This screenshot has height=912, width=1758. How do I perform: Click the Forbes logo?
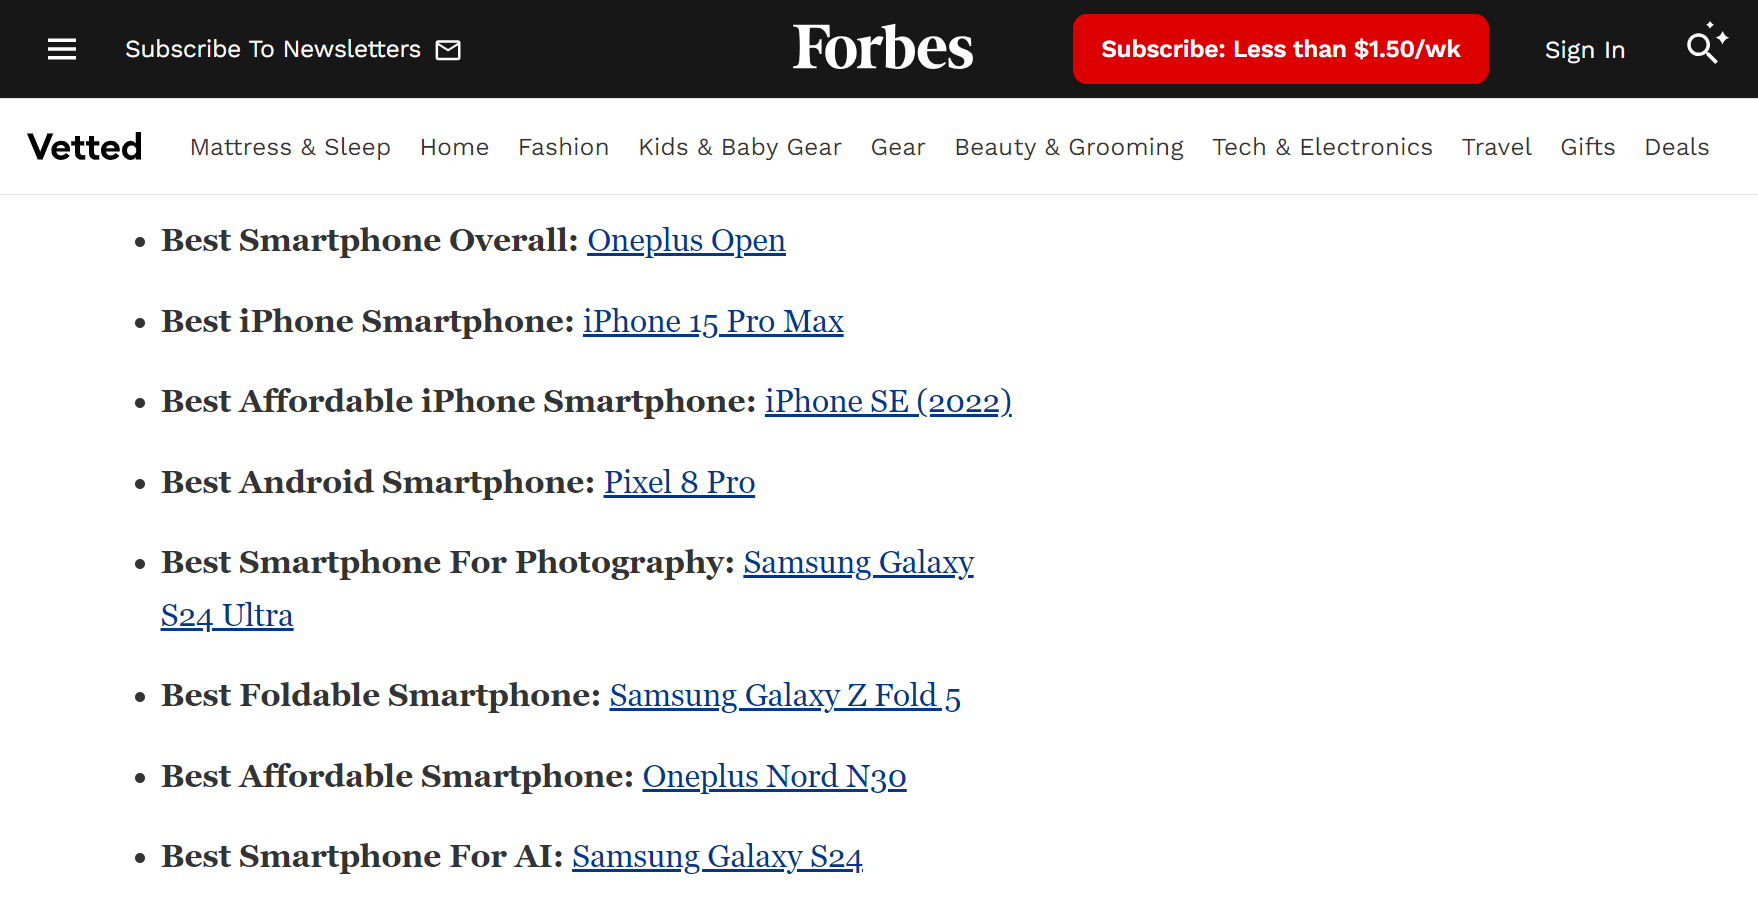tap(882, 48)
